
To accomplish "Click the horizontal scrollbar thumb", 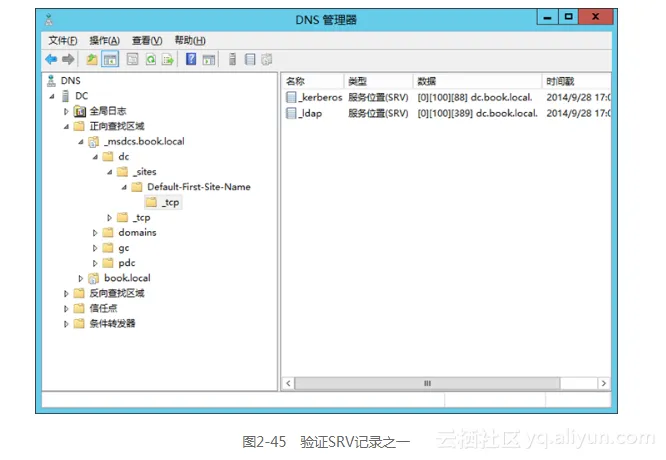I will click(427, 384).
